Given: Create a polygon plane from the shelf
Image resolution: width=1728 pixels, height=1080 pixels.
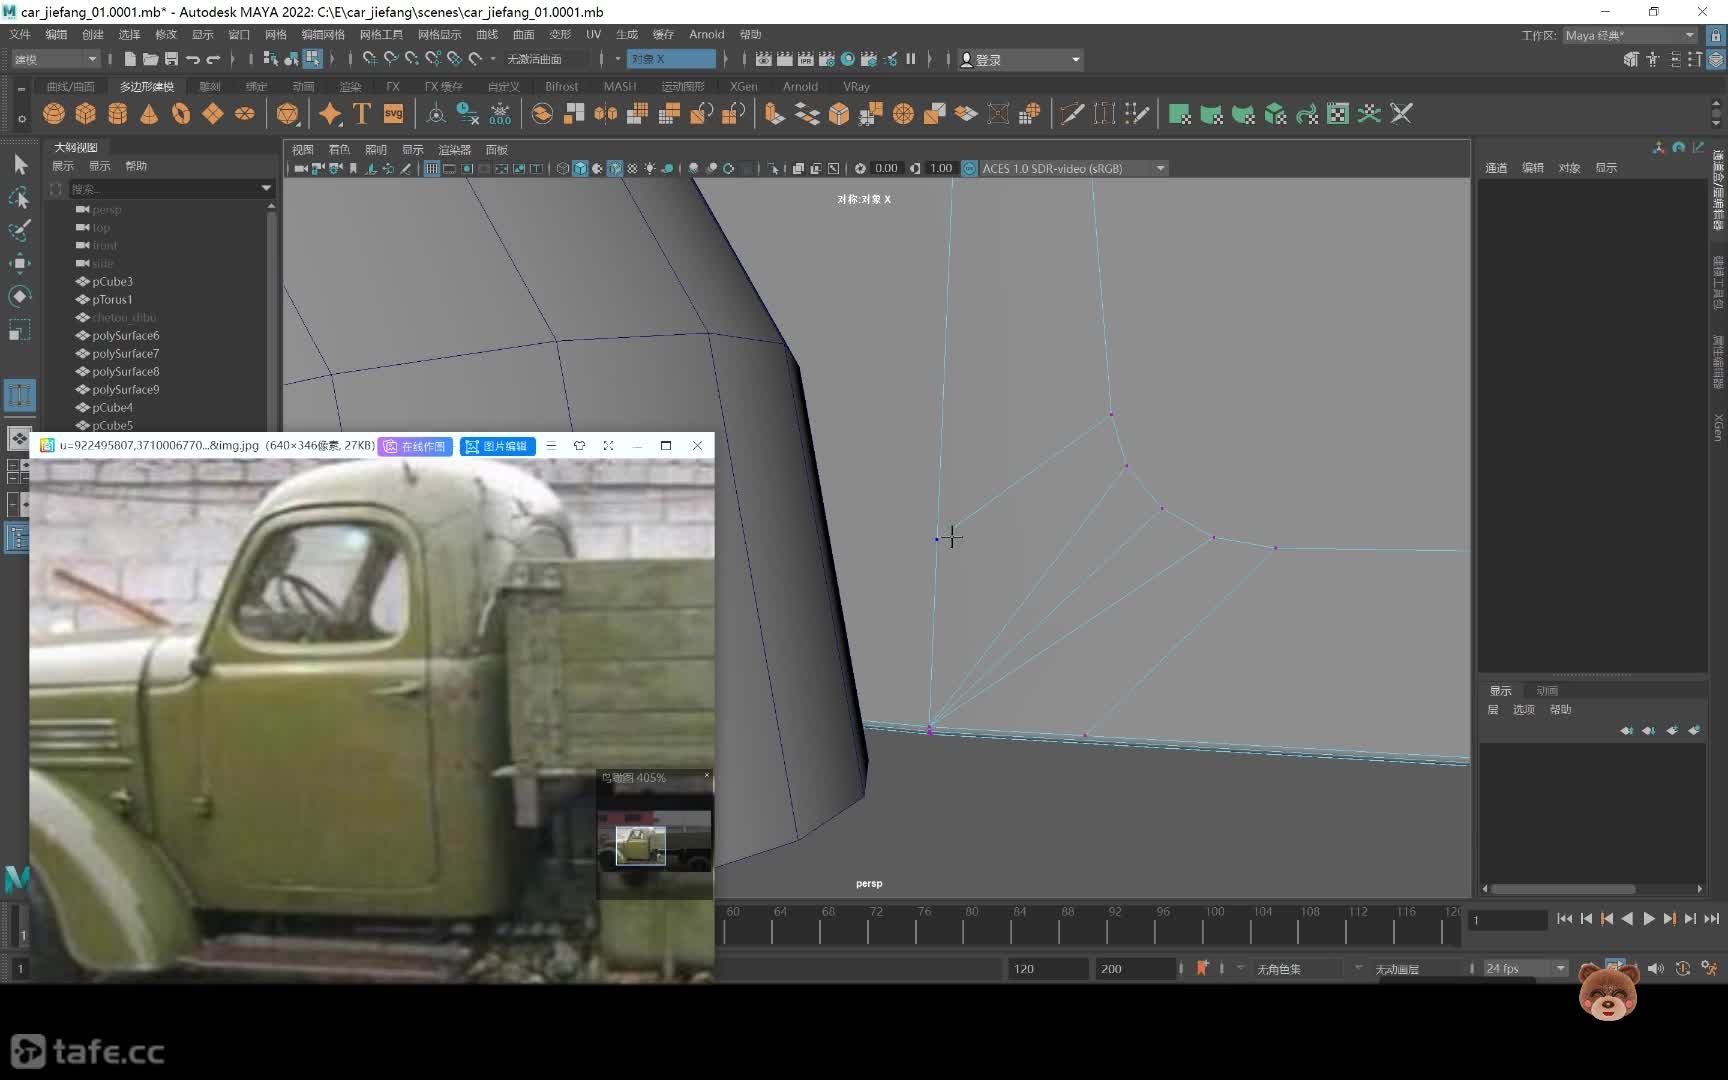Looking at the screenshot, I should (x=213, y=114).
